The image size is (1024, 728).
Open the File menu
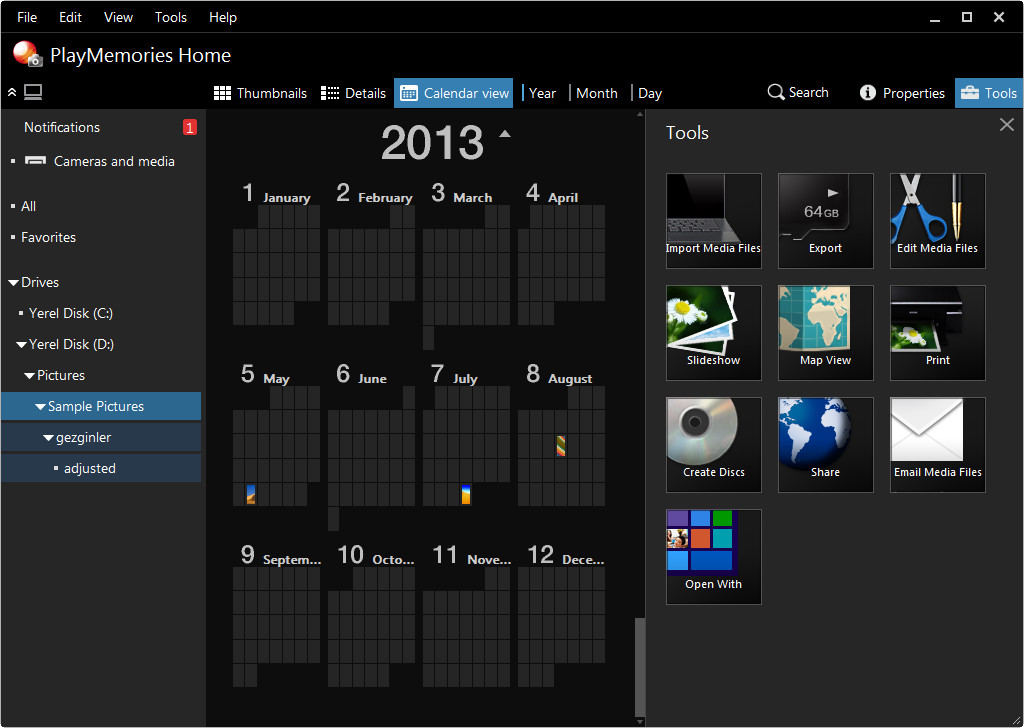[27, 18]
